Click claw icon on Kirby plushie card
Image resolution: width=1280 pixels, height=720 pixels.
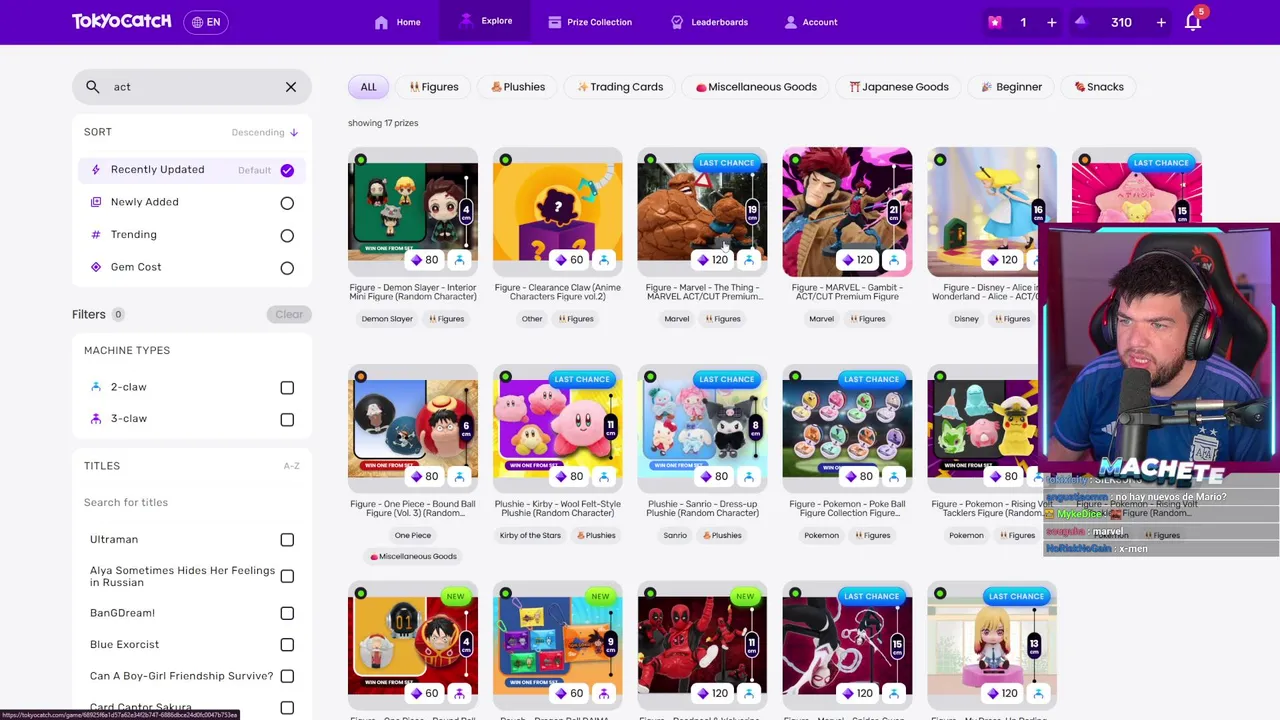coord(604,477)
